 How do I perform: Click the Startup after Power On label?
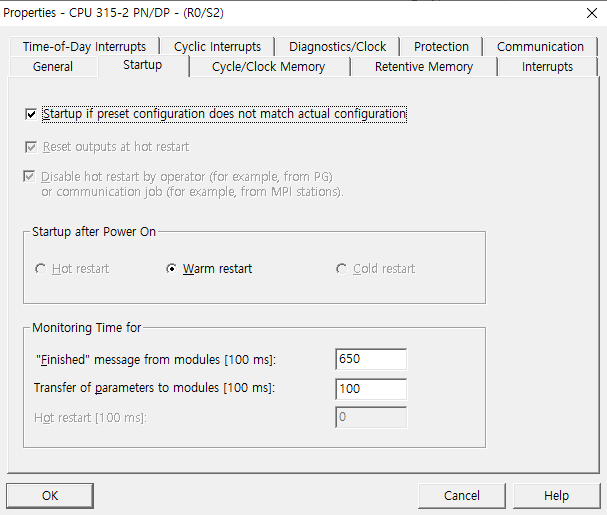click(x=94, y=232)
